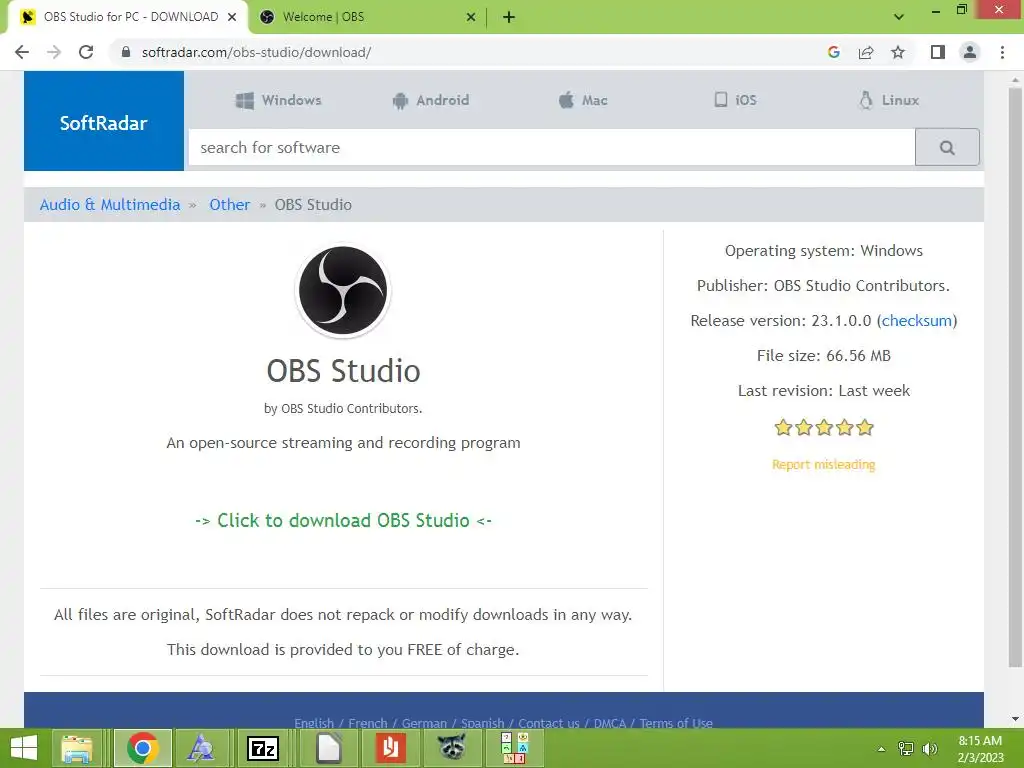1024x768 pixels.
Task: Open the raccoon taskbar app
Action: 451,748
